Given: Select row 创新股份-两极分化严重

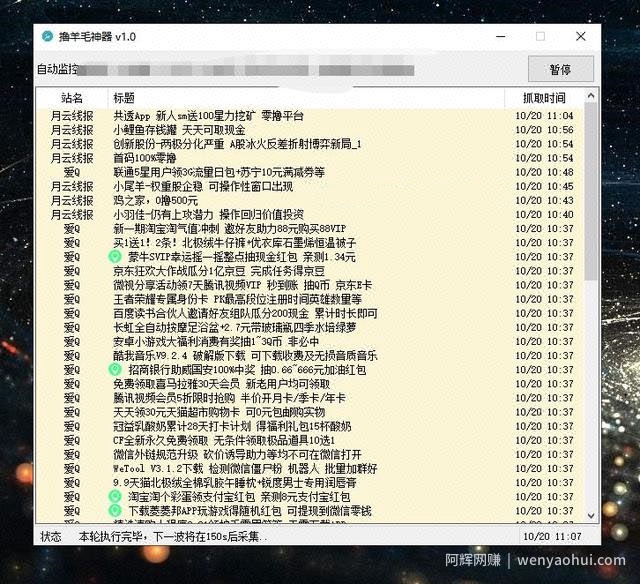Looking at the screenshot, I should 310,144.
